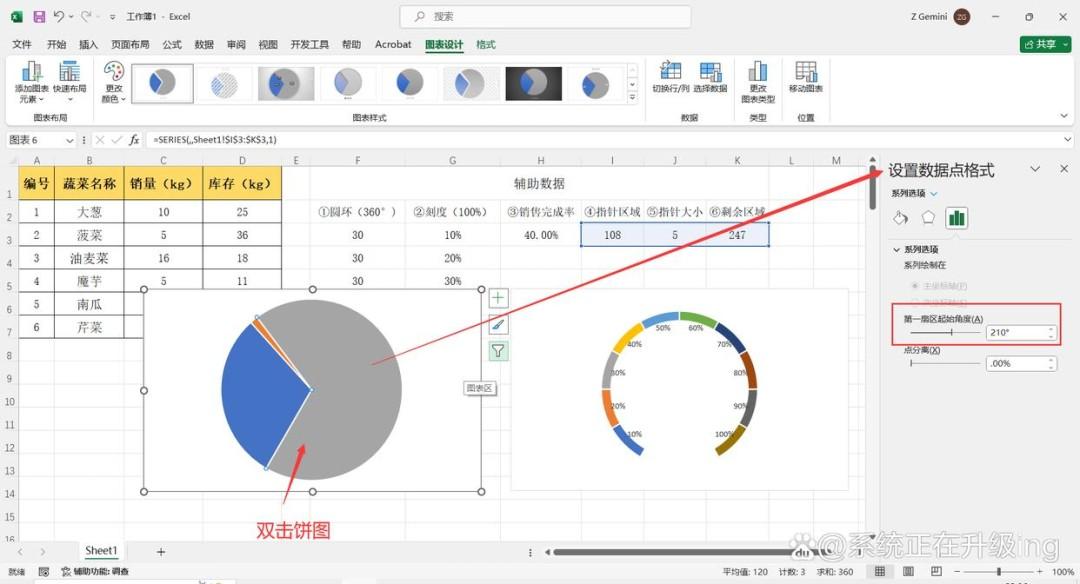The width and height of the screenshot is (1080, 584).
Task: Open the Effects pentagon tab in format pane
Action: (x=928, y=218)
